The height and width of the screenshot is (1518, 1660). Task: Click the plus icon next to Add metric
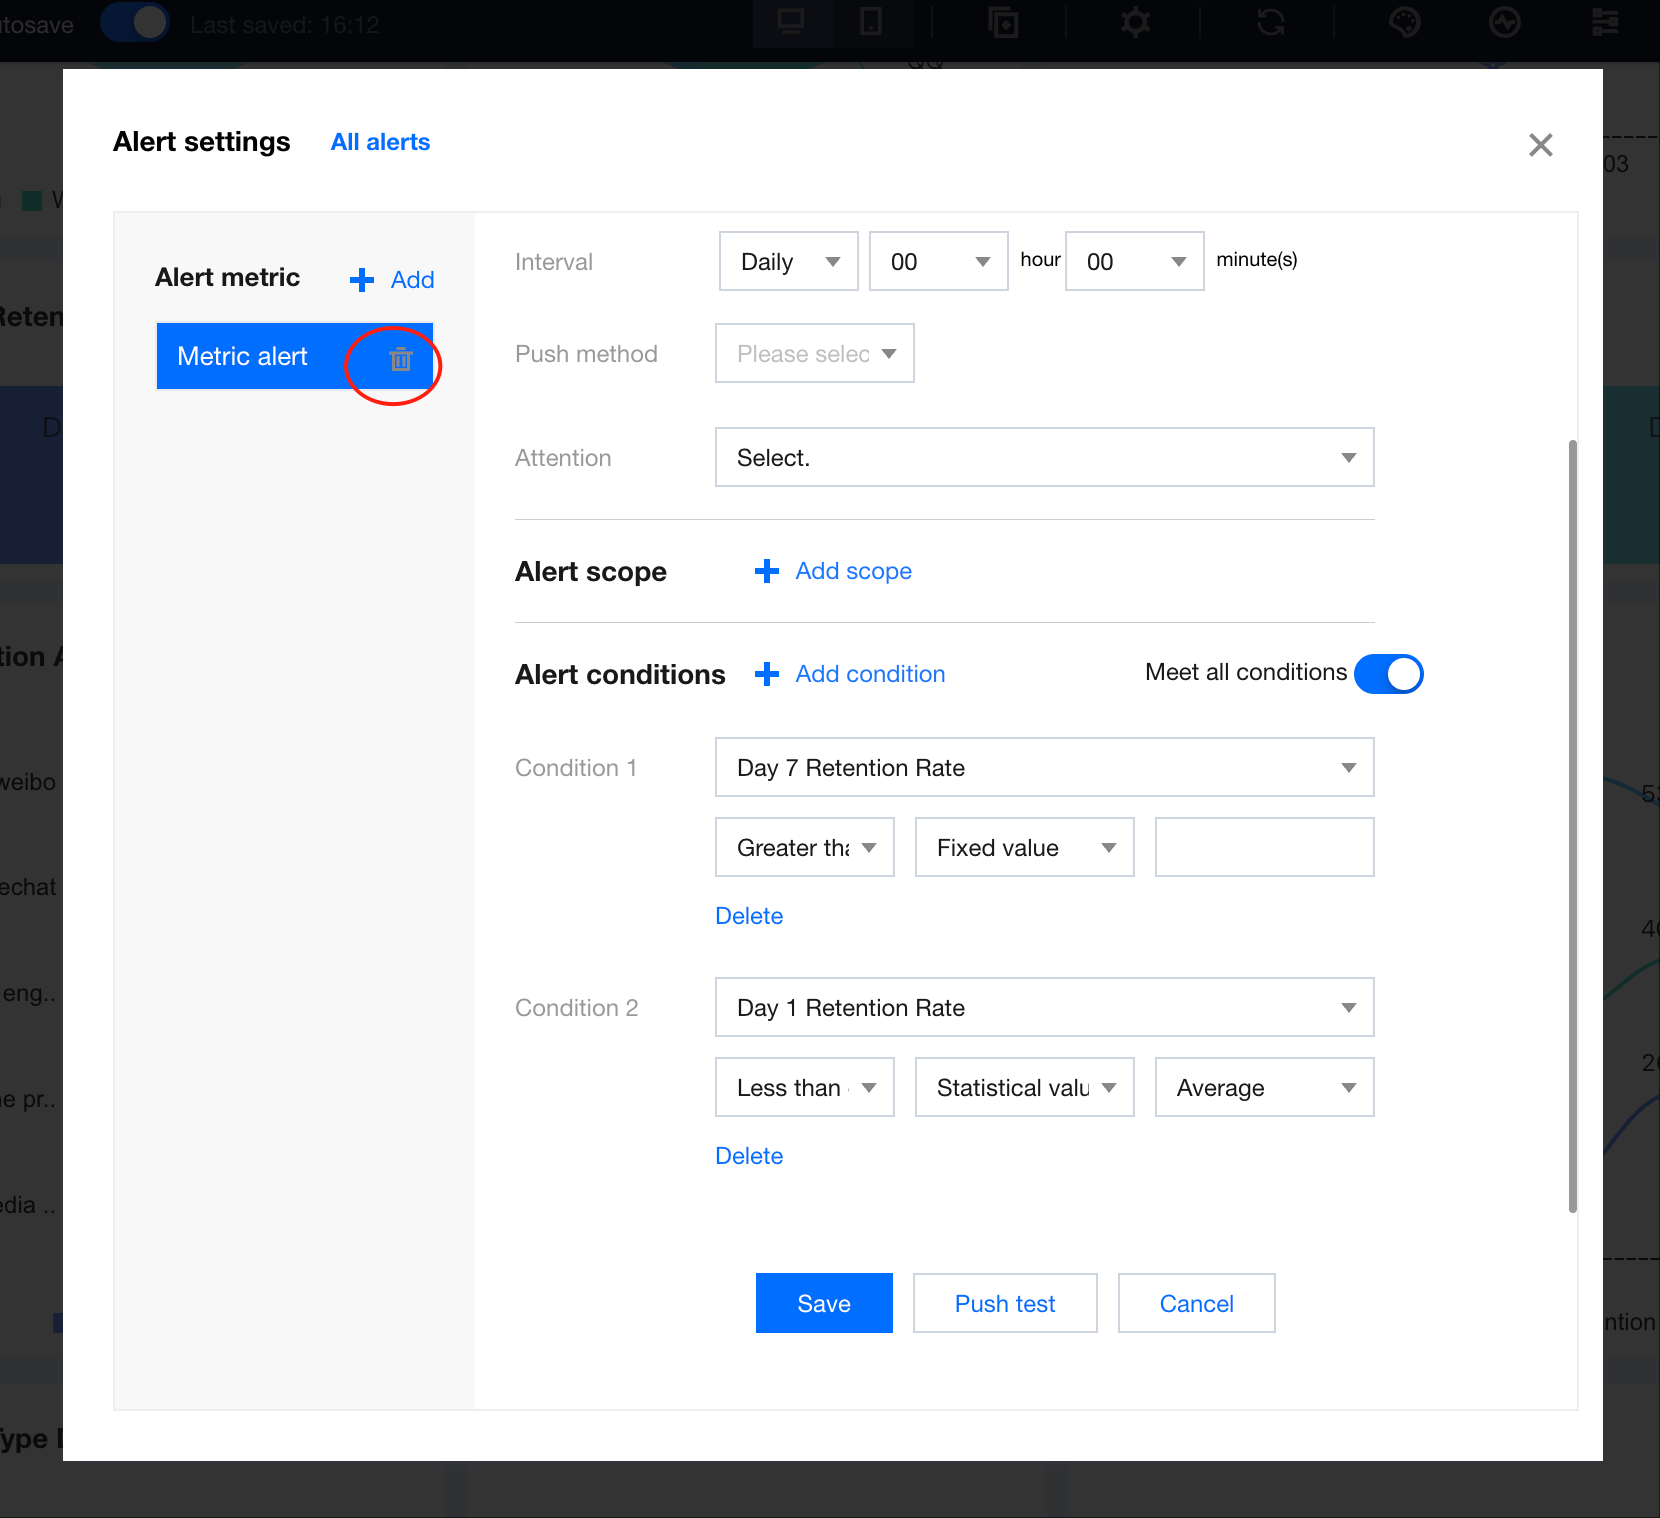[x=362, y=280]
